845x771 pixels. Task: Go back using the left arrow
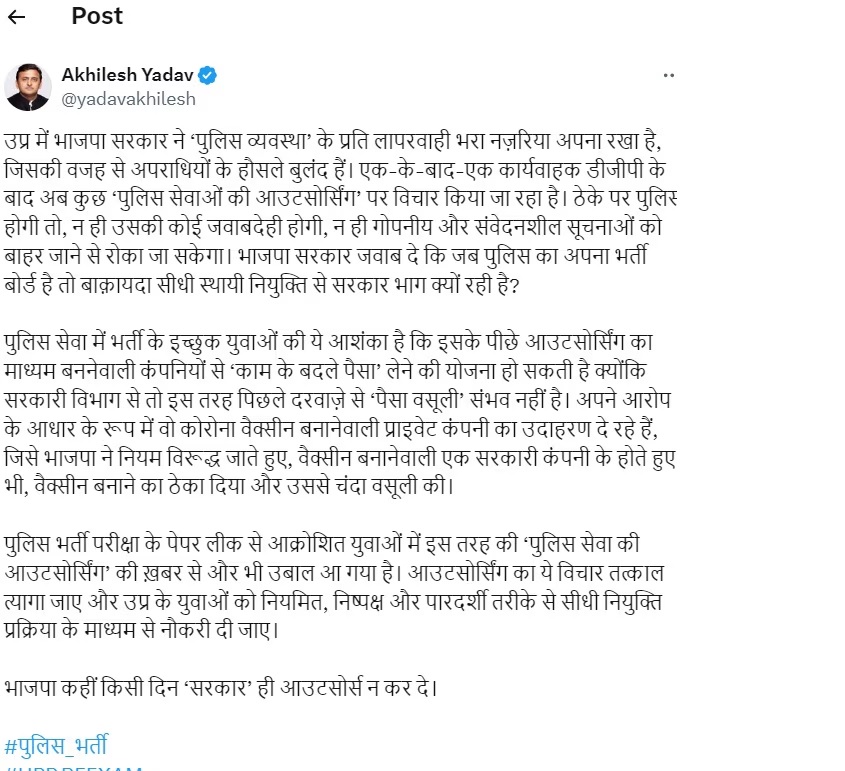click(16, 17)
